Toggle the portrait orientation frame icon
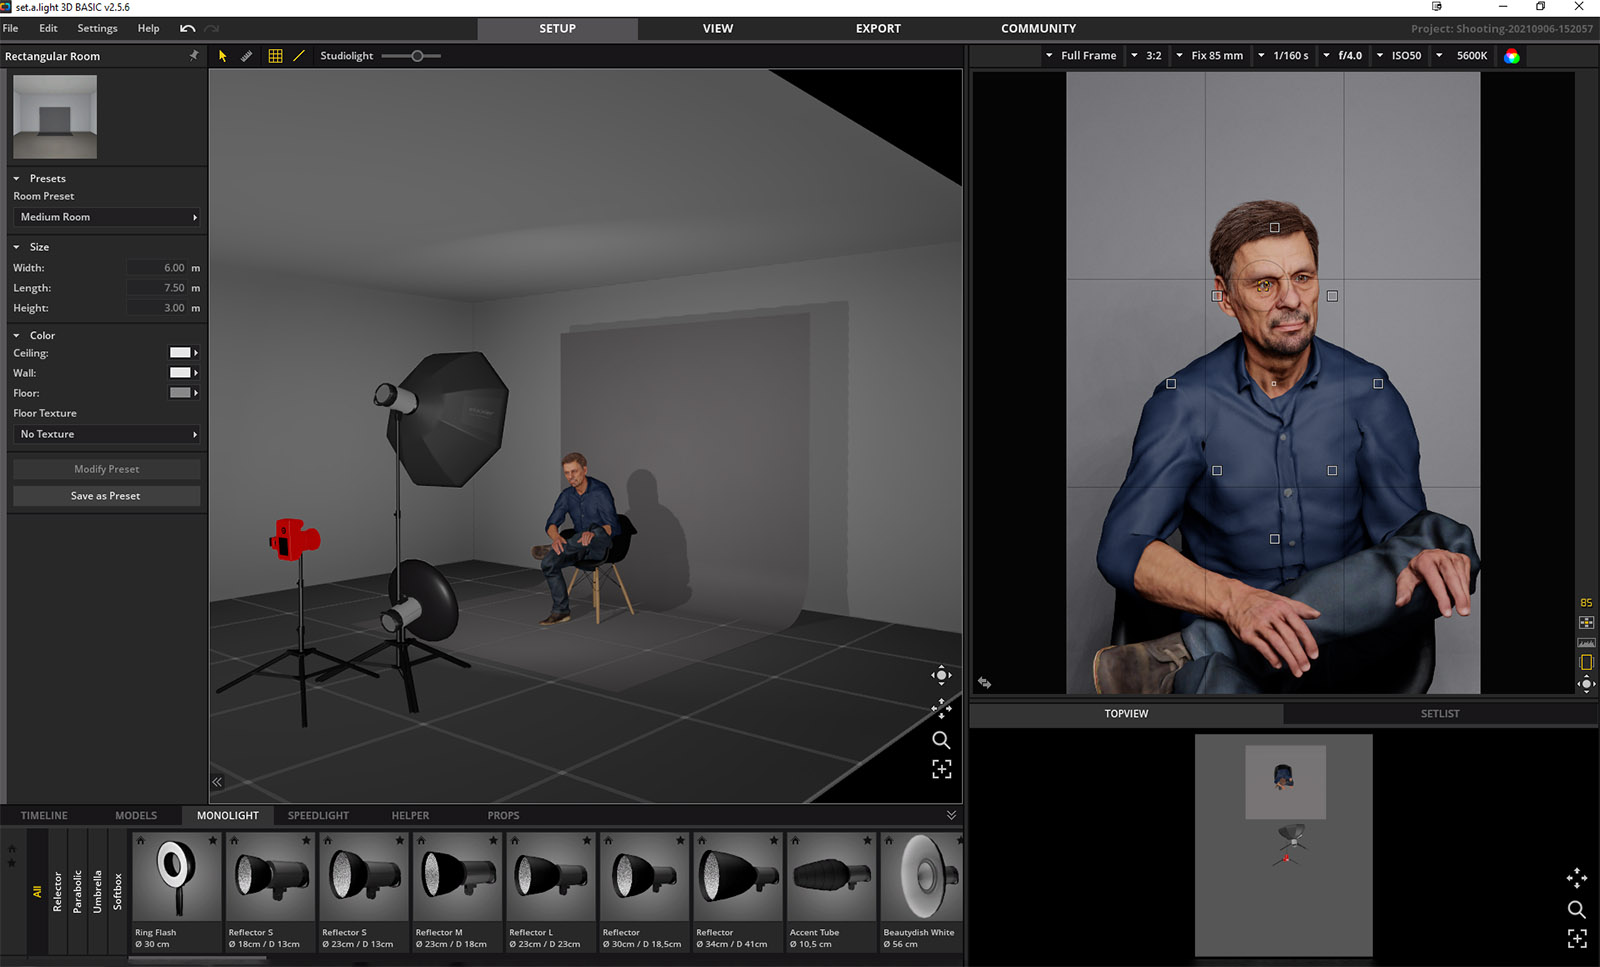 [x=1586, y=662]
